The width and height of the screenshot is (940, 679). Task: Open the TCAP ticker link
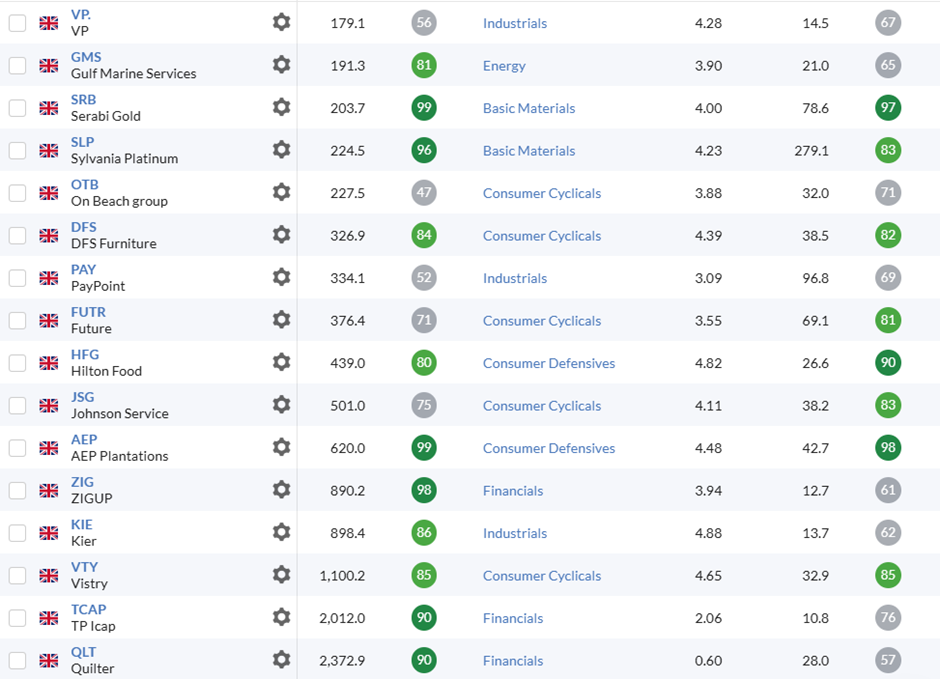(x=88, y=610)
